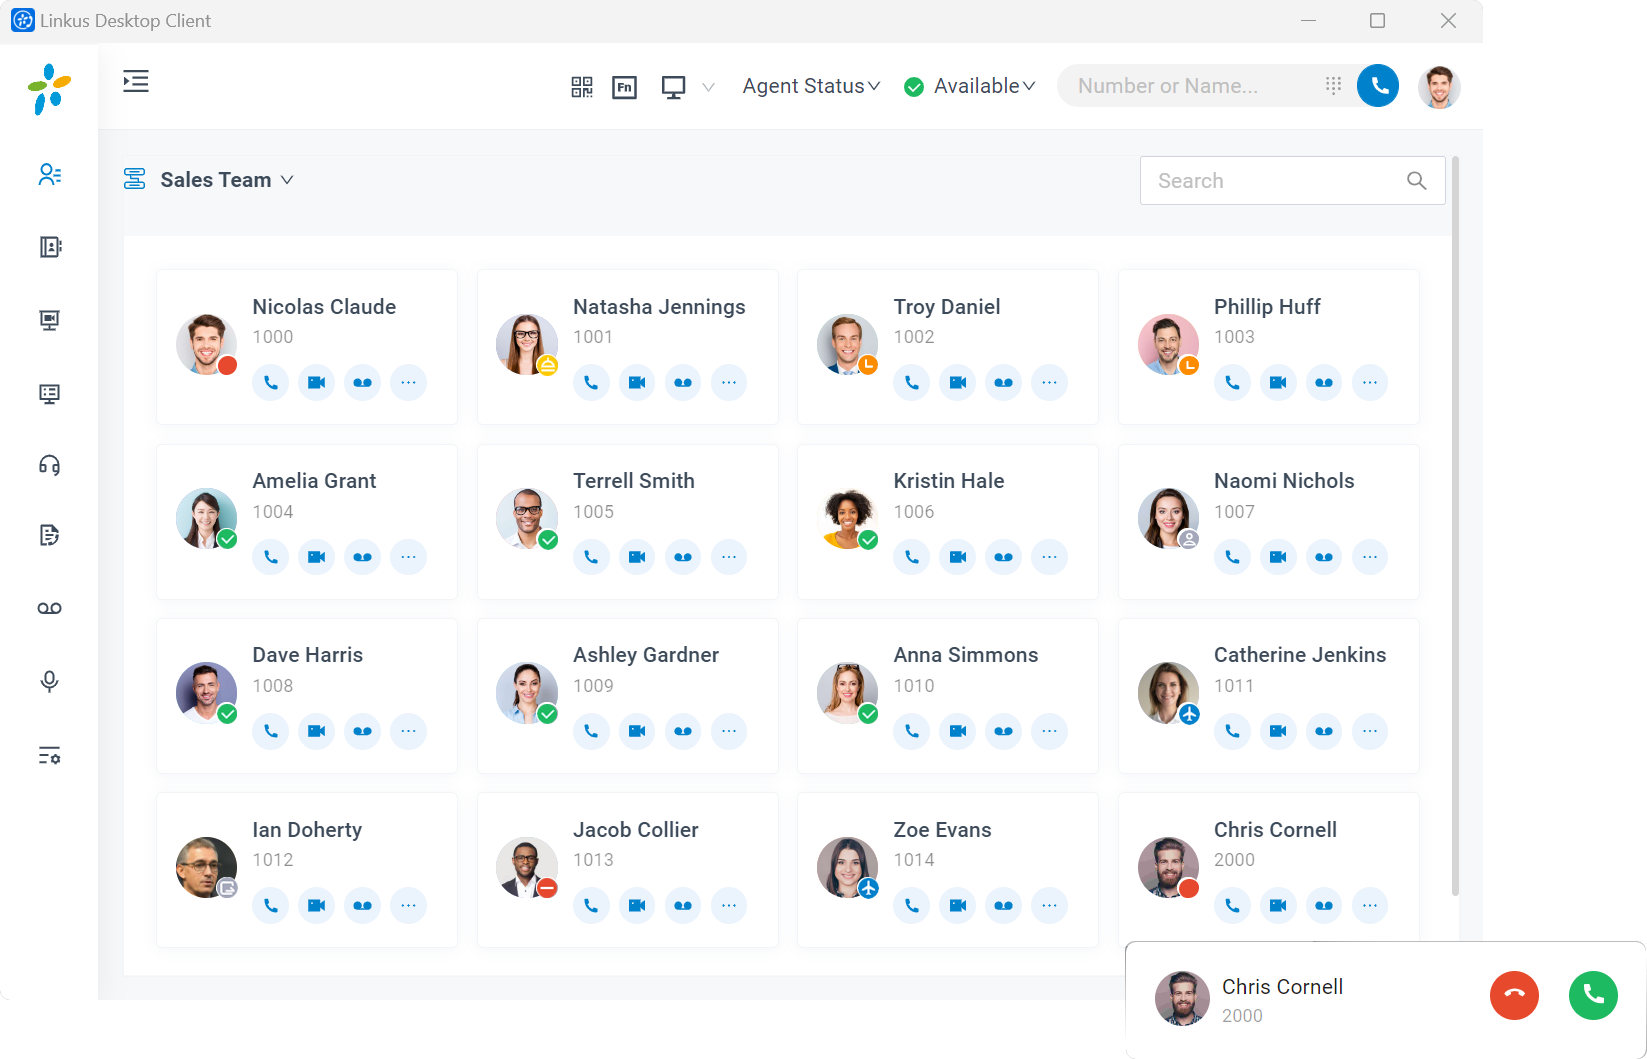Open the QR code icon in toolbar
This screenshot has height=1059, width=1647.
pos(582,87)
